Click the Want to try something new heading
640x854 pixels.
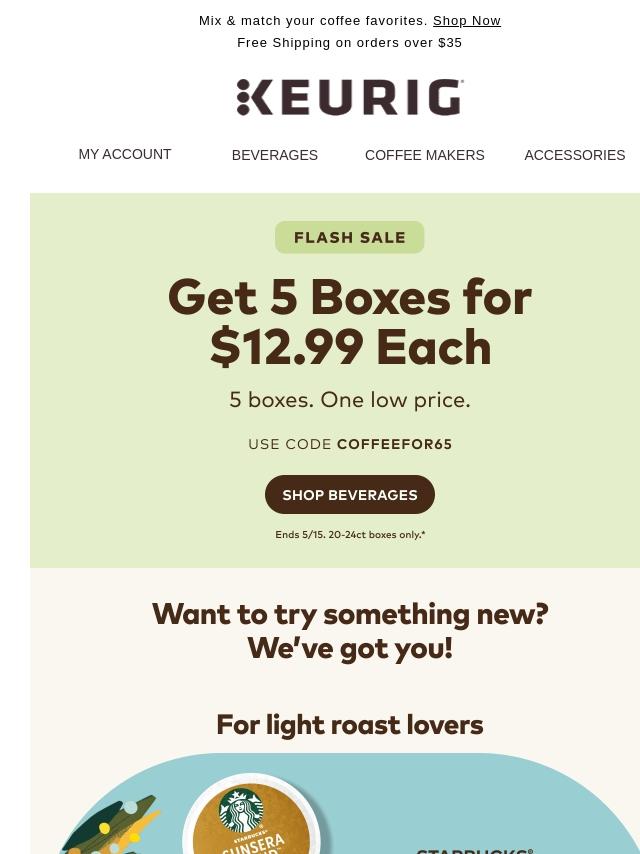click(350, 631)
